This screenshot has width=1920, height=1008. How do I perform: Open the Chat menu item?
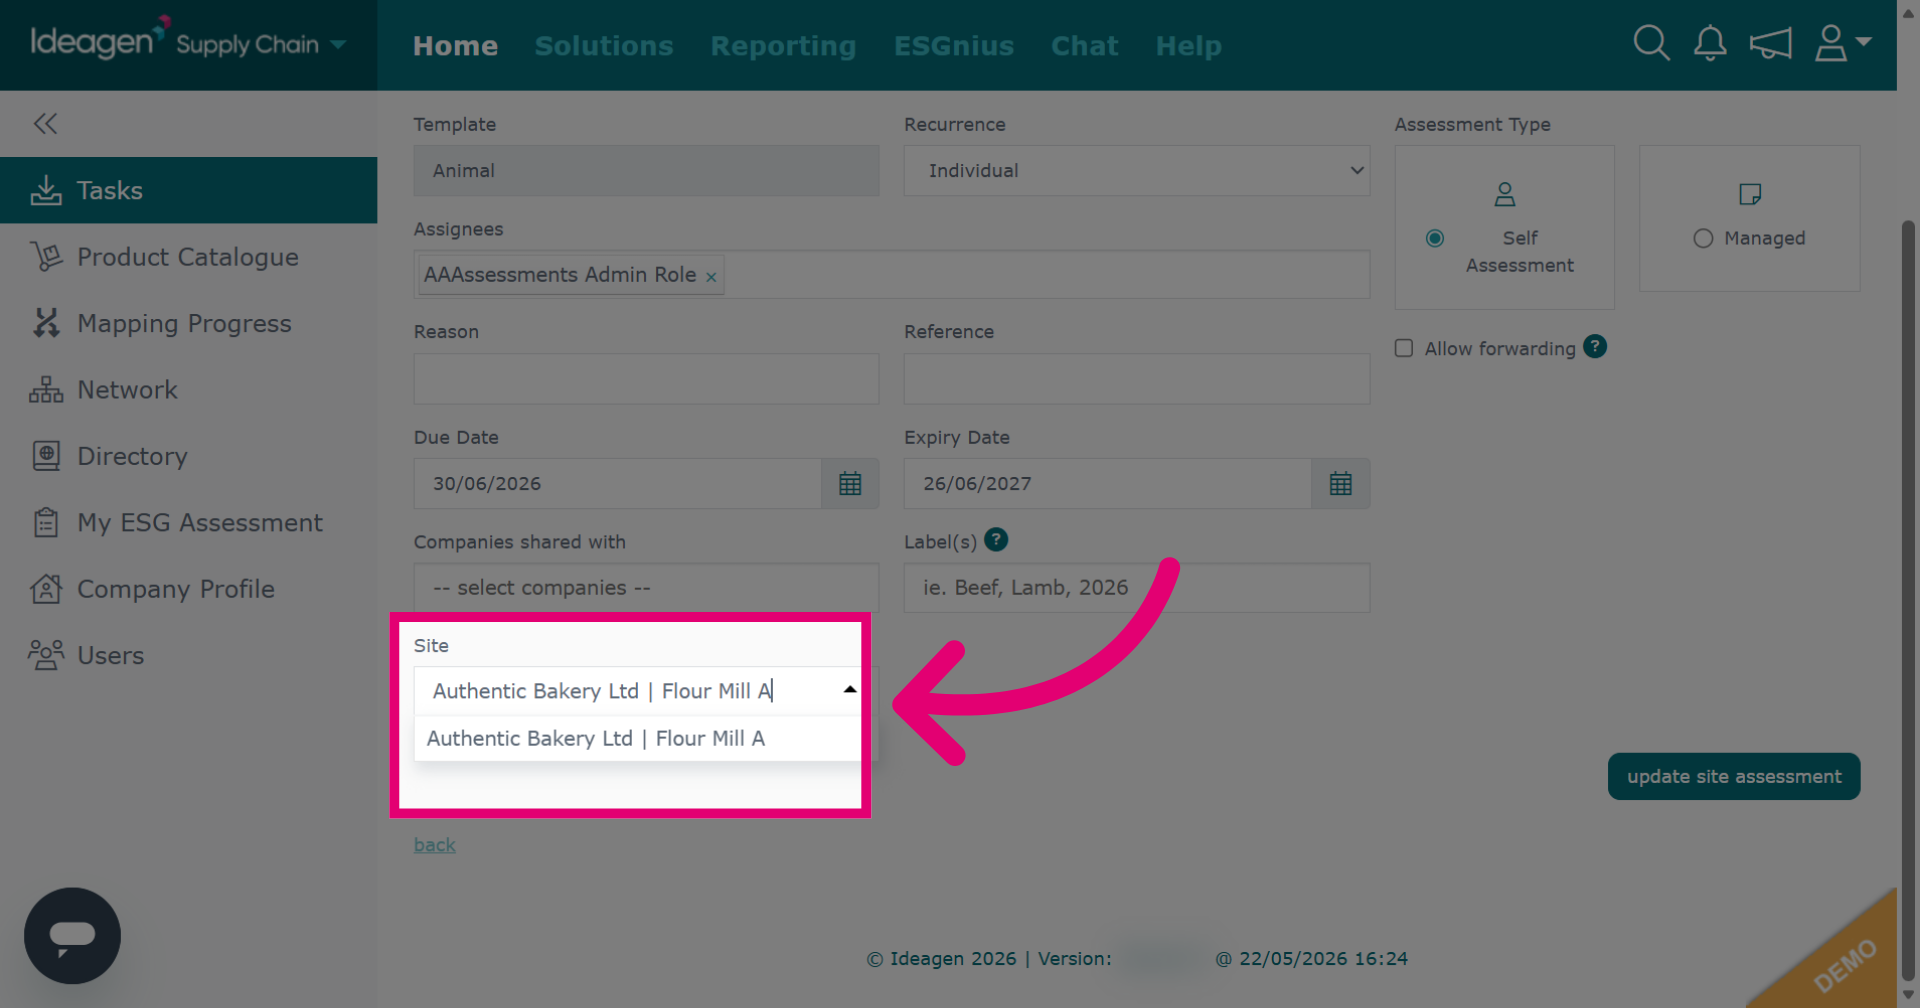click(x=1085, y=46)
